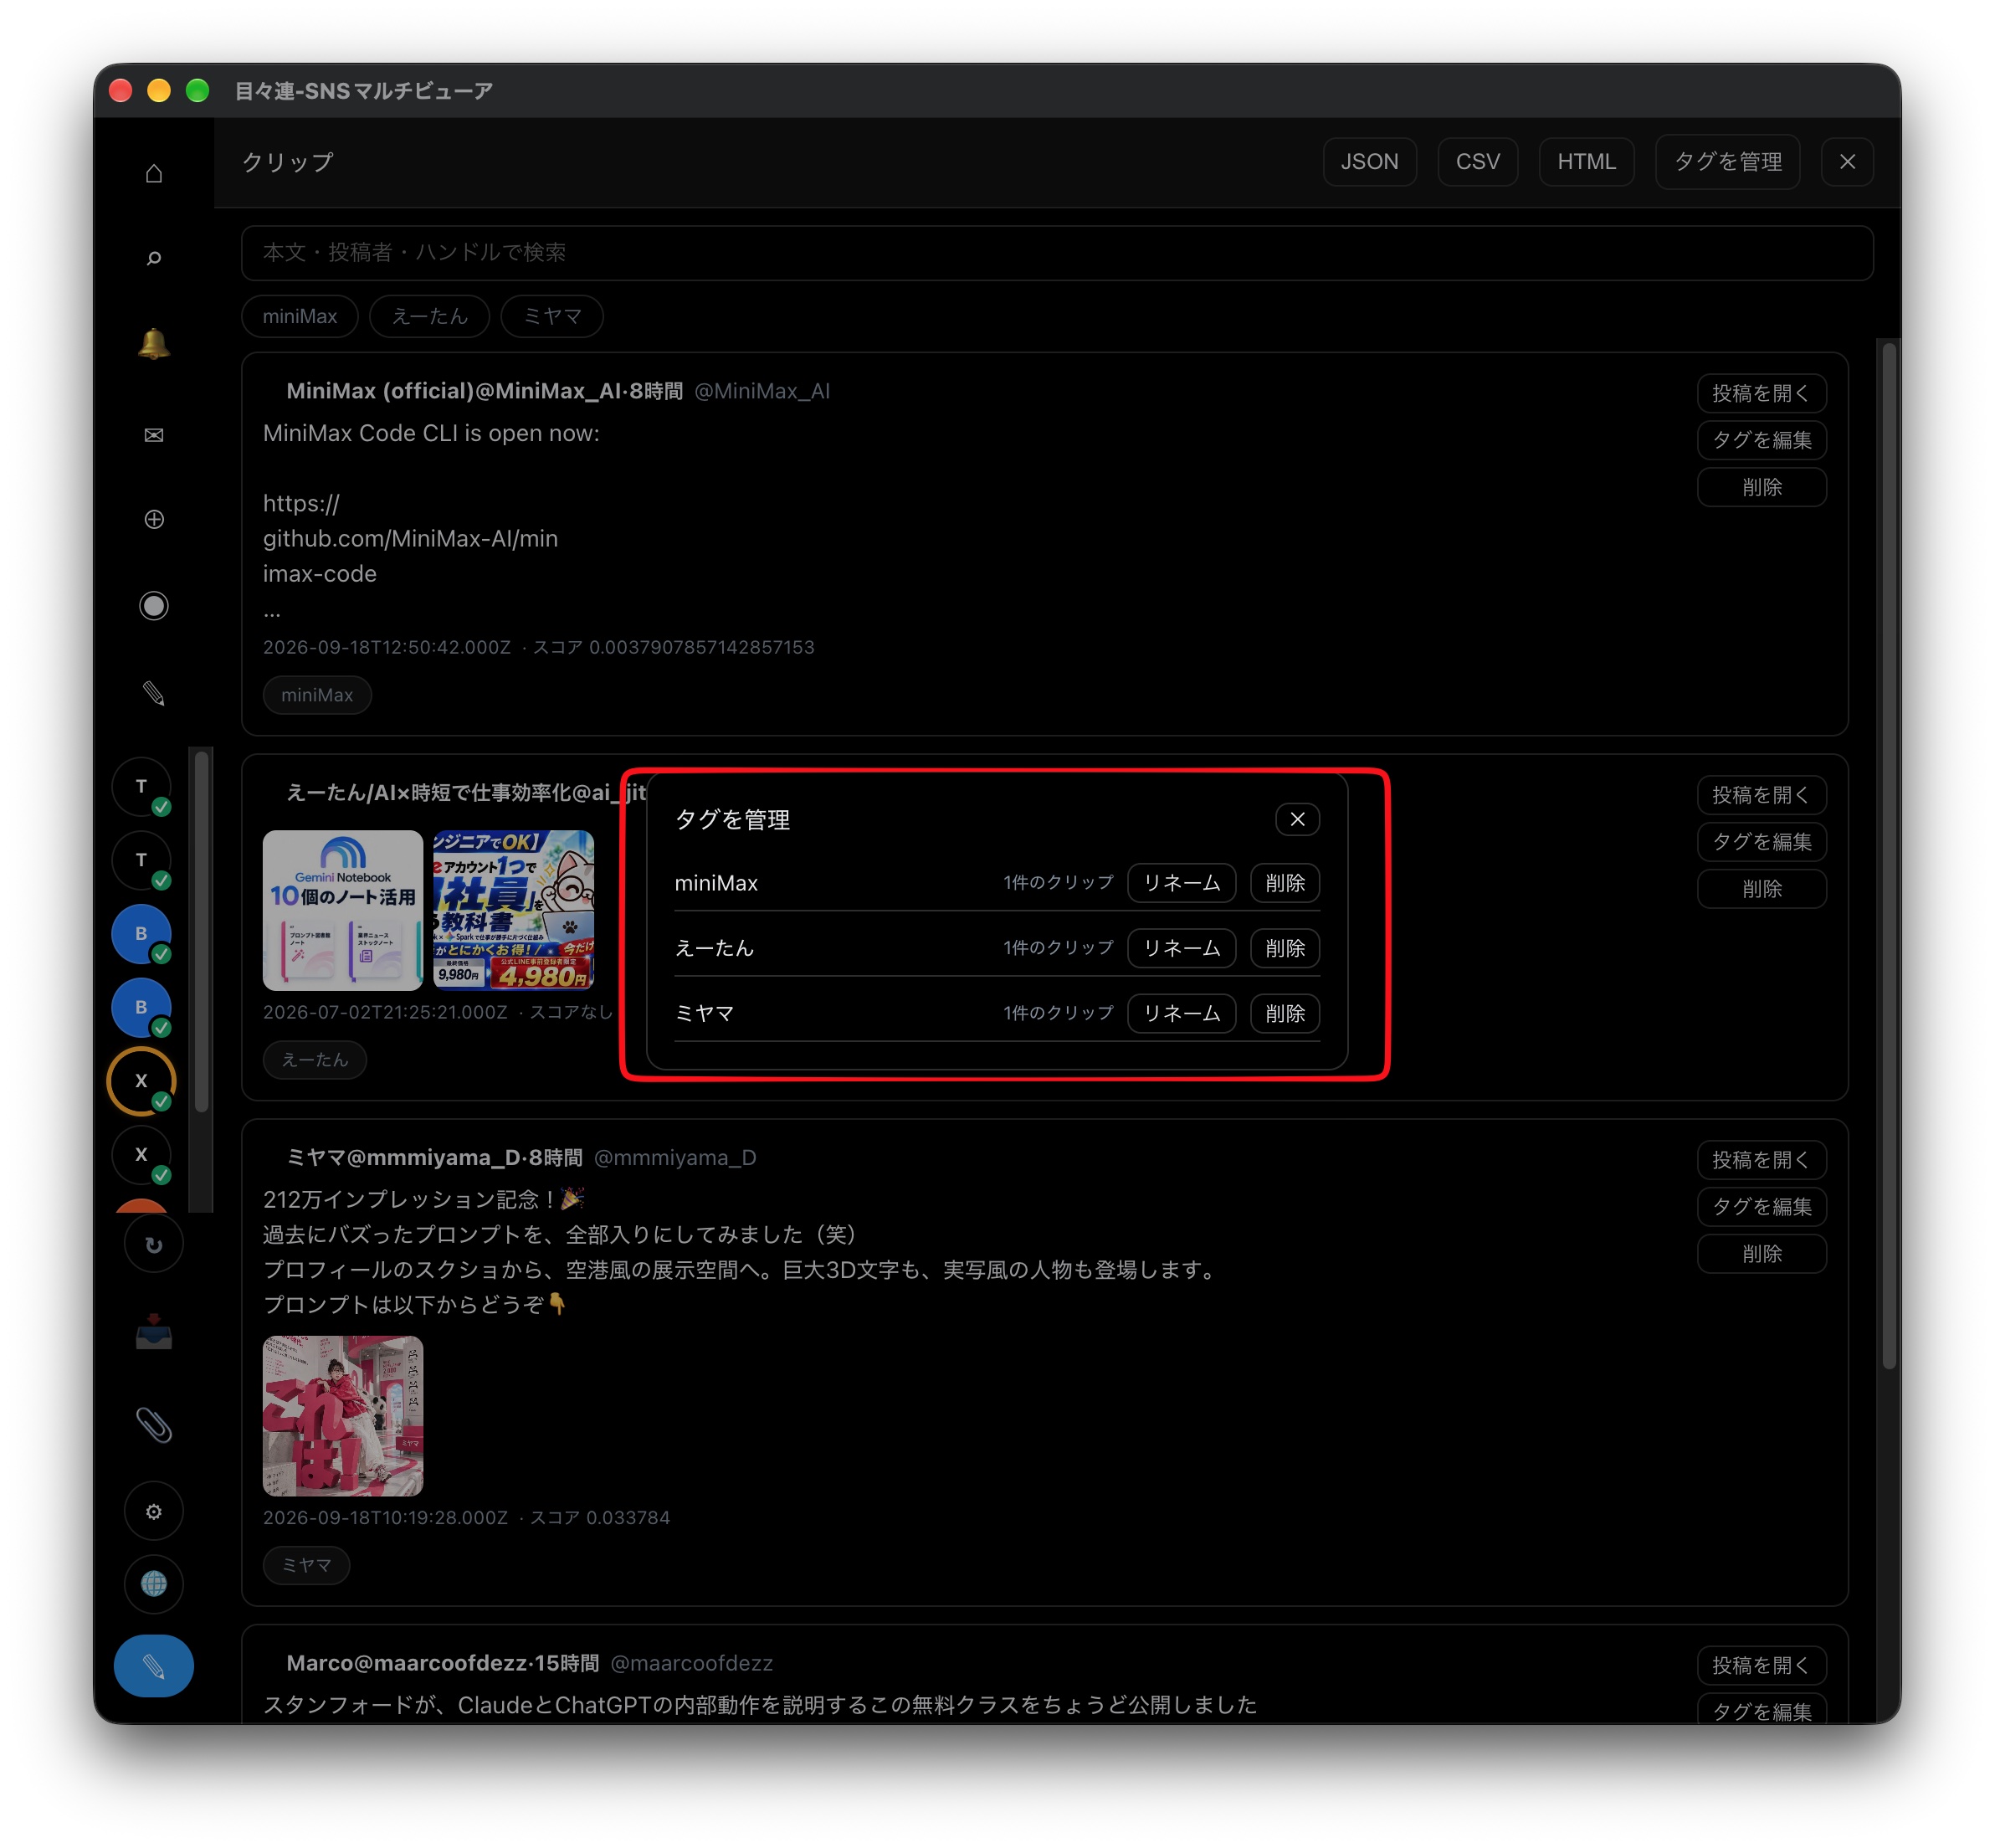
Task: Delete the miniMax tag in dialog
Action: point(1285,883)
